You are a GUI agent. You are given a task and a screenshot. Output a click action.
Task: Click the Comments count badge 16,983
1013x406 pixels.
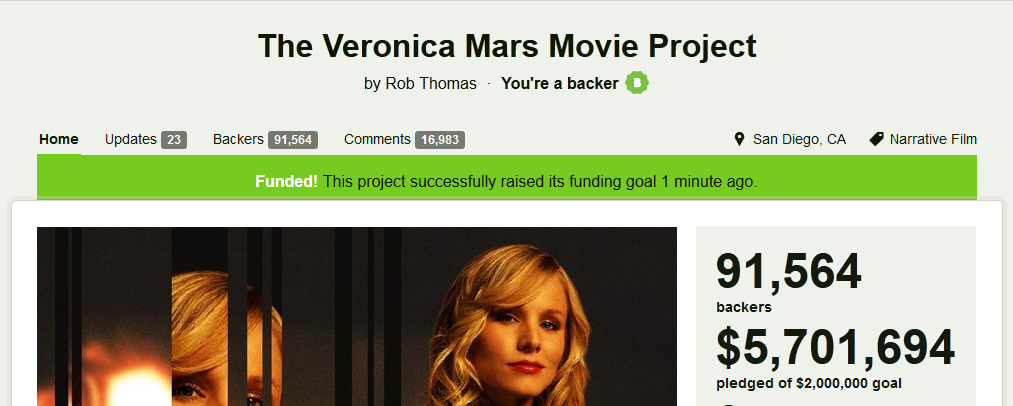tap(440, 140)
